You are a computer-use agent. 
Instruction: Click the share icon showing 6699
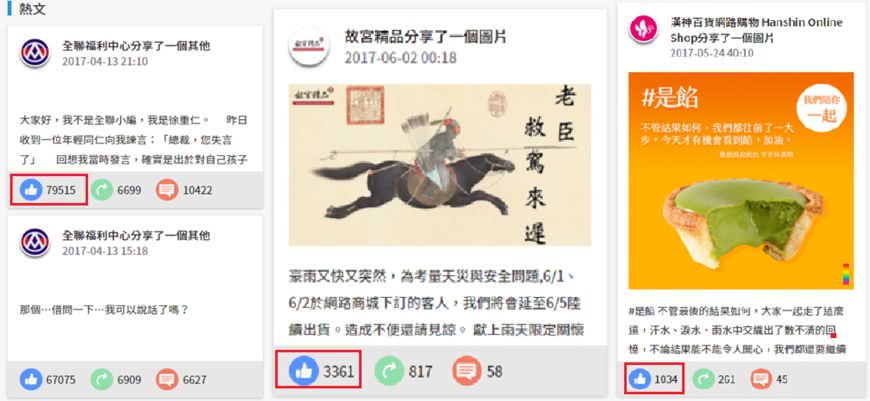click(102, 190)
